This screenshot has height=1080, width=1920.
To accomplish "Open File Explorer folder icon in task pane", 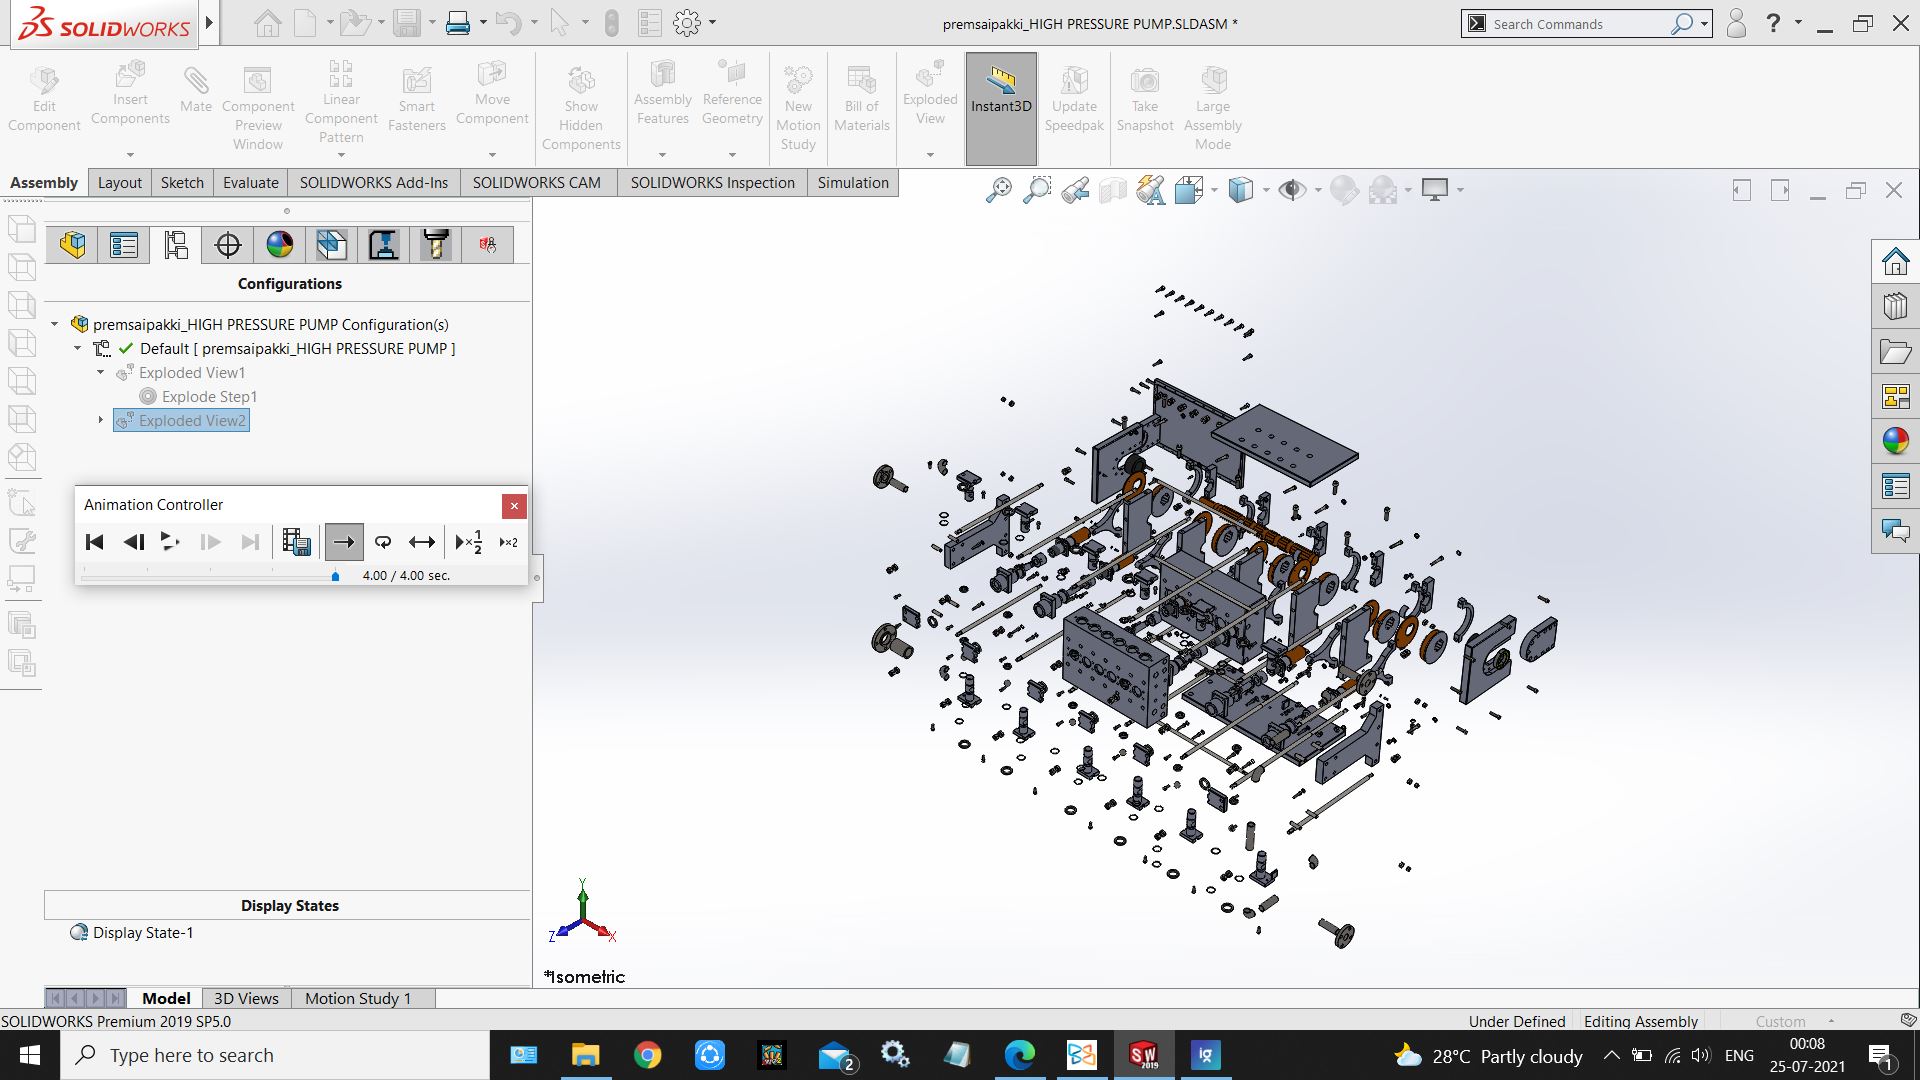I will (x=1895, y=352).
